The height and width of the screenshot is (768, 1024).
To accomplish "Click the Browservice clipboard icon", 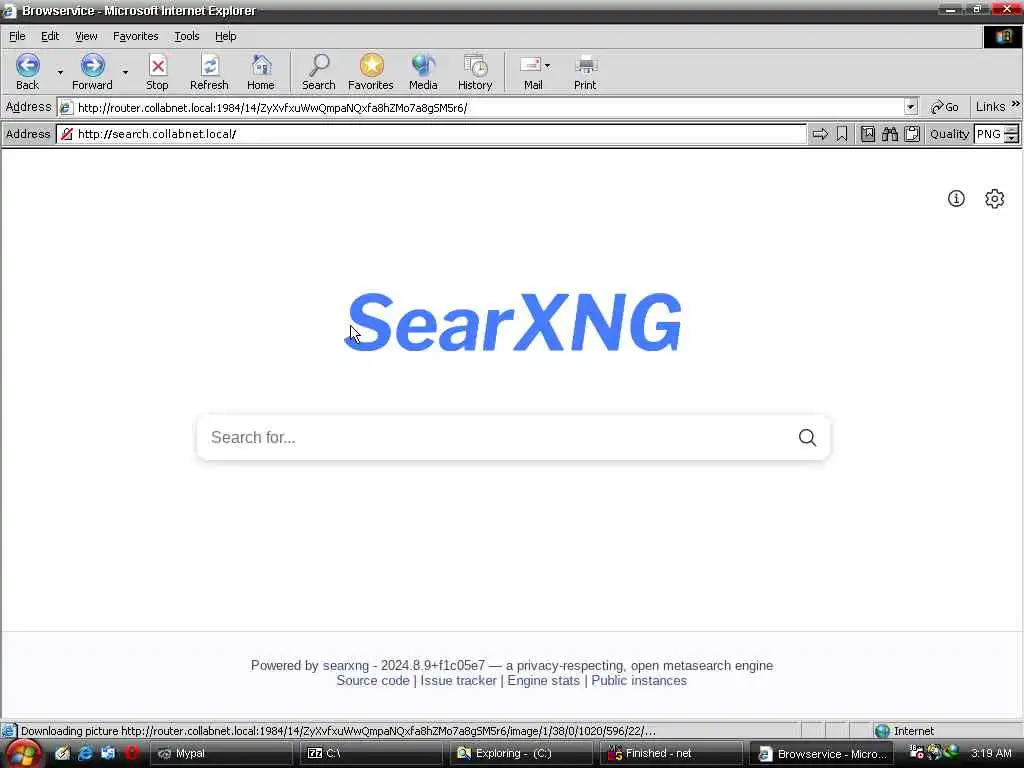I will [x=912, y=134].
